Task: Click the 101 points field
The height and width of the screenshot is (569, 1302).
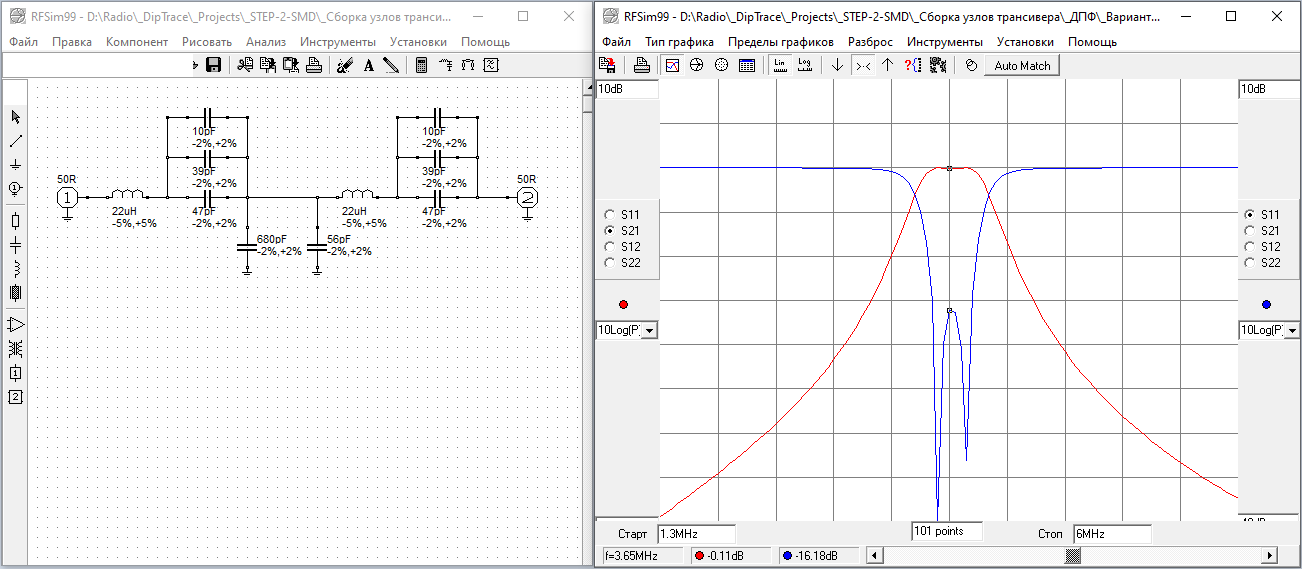Action: click(x=947, y=532)
